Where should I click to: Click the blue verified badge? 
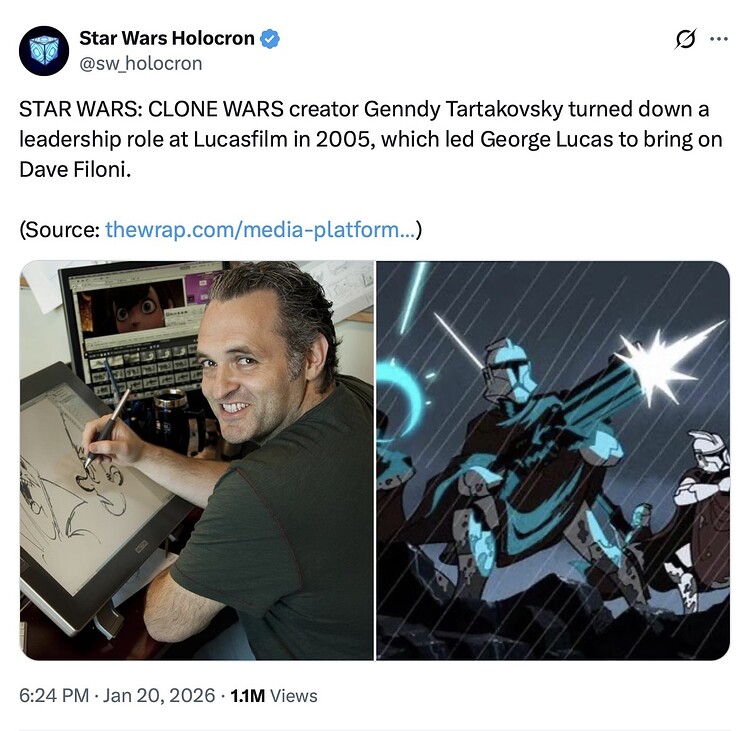270,39
